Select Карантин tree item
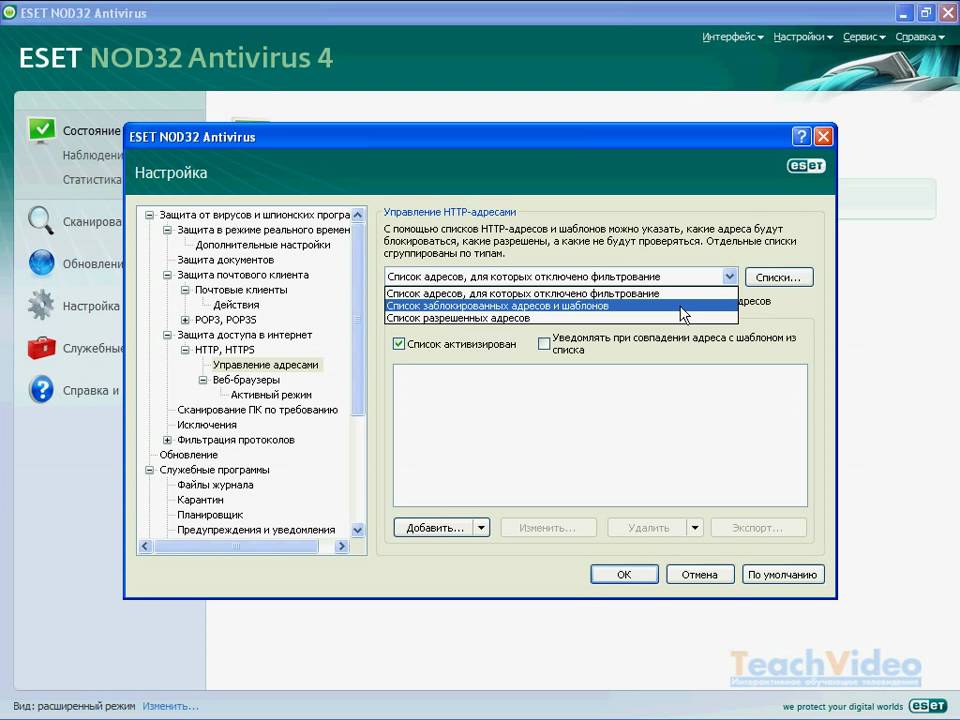This screenshot has width=960, height=720. click(x=200, y=500)
